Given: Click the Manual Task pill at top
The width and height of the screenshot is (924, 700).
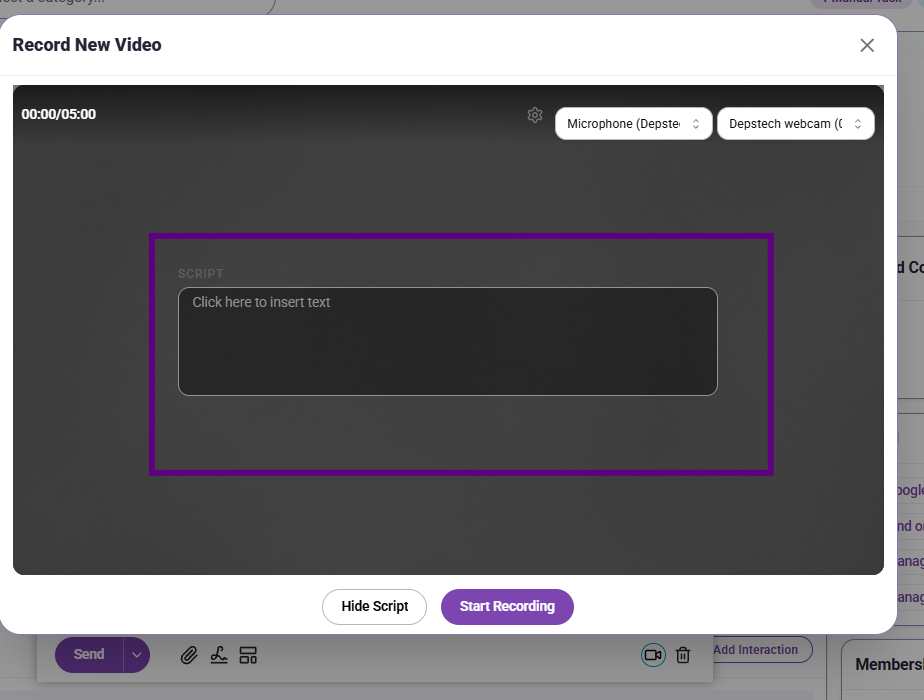Looking at the screenshot, I should [x=862, y=2].
